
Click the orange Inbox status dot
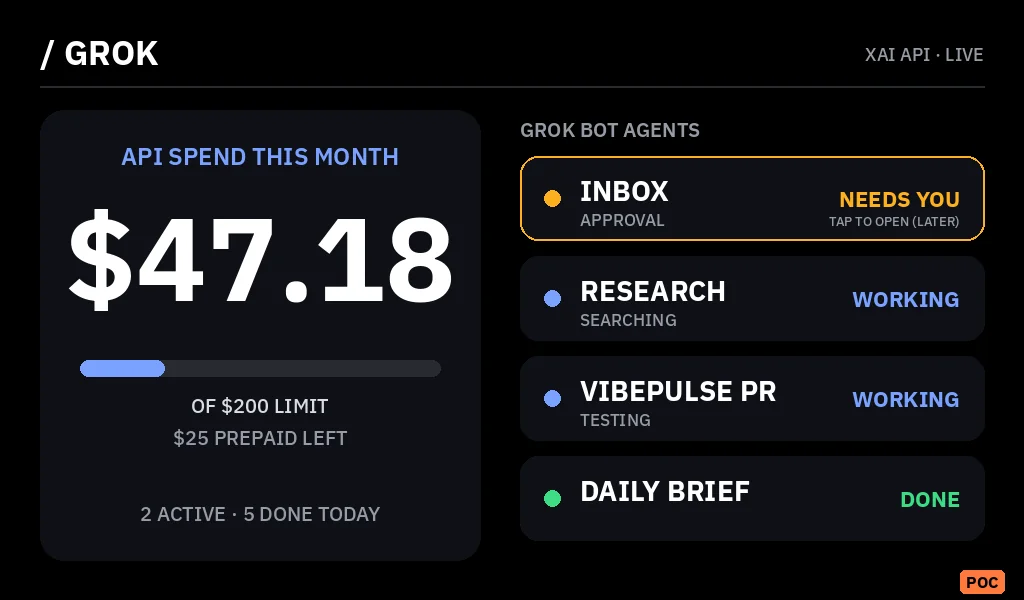click(x=552, y=198)
